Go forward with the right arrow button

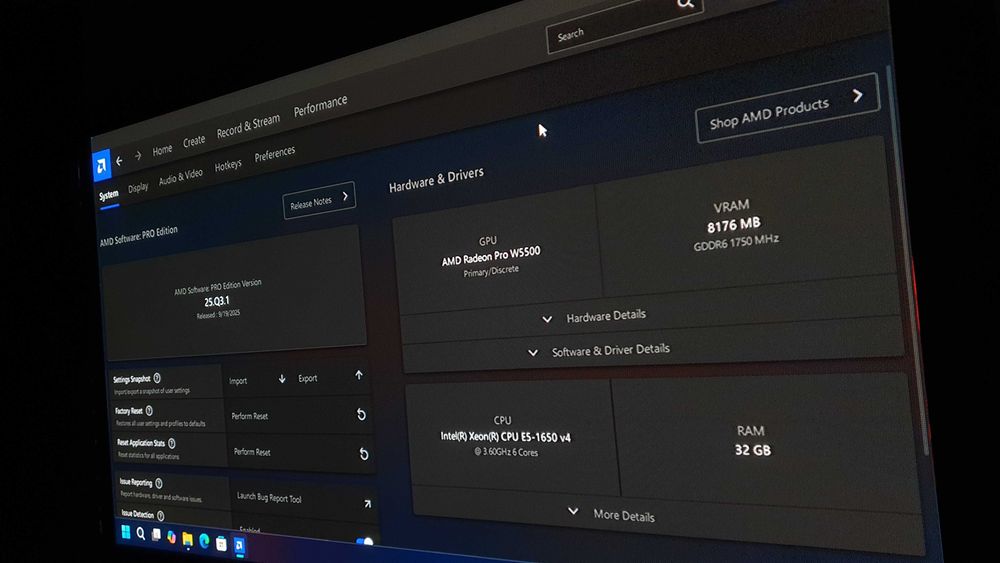pos(138,156)
